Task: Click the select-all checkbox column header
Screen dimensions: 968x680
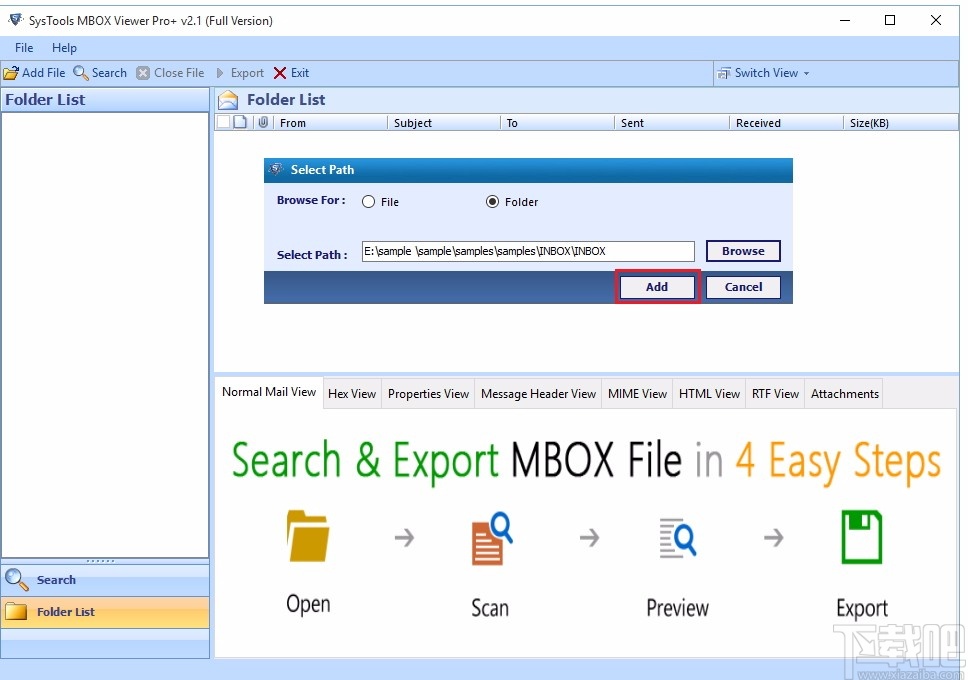Action: [224, 122]
